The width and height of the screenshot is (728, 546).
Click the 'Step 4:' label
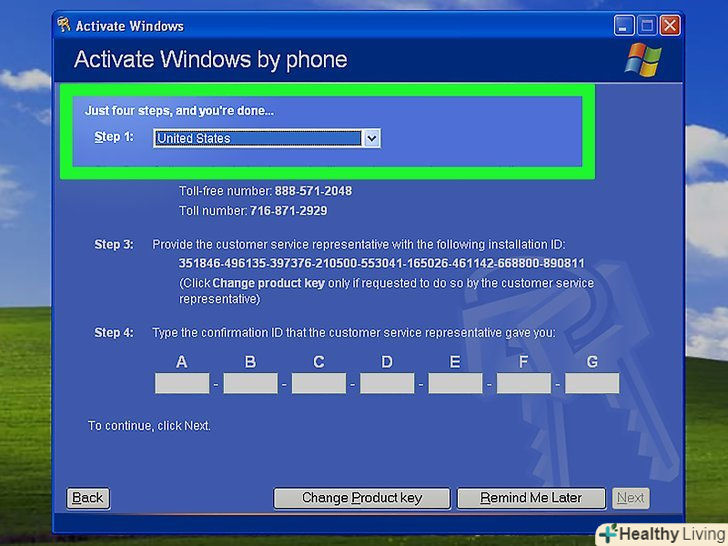tap(114, 332)
